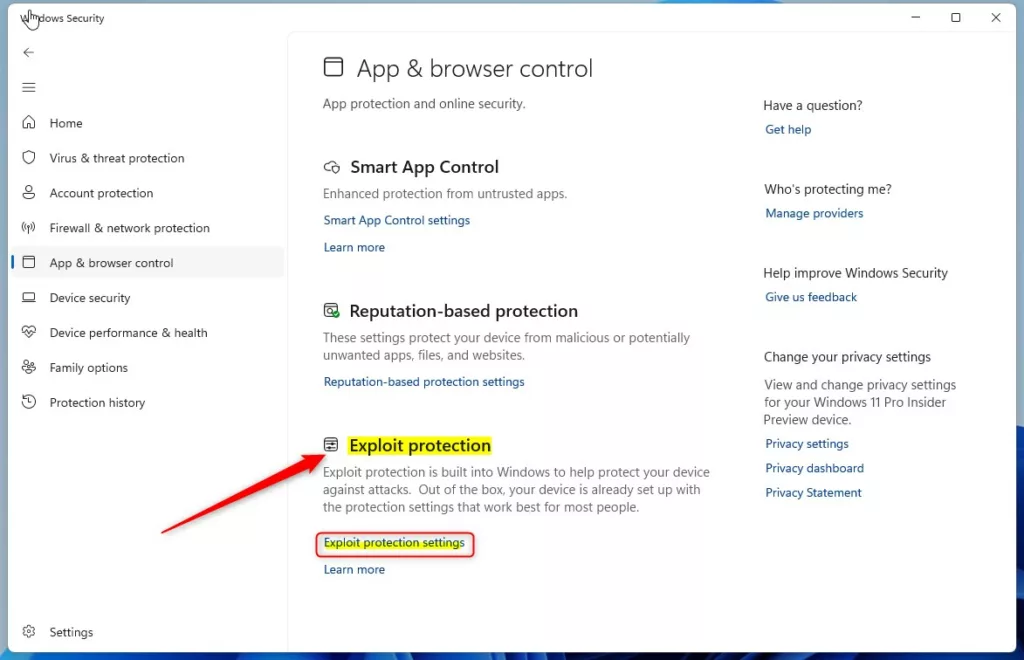Click Learn more under Smart App Control

click(354, 247)
